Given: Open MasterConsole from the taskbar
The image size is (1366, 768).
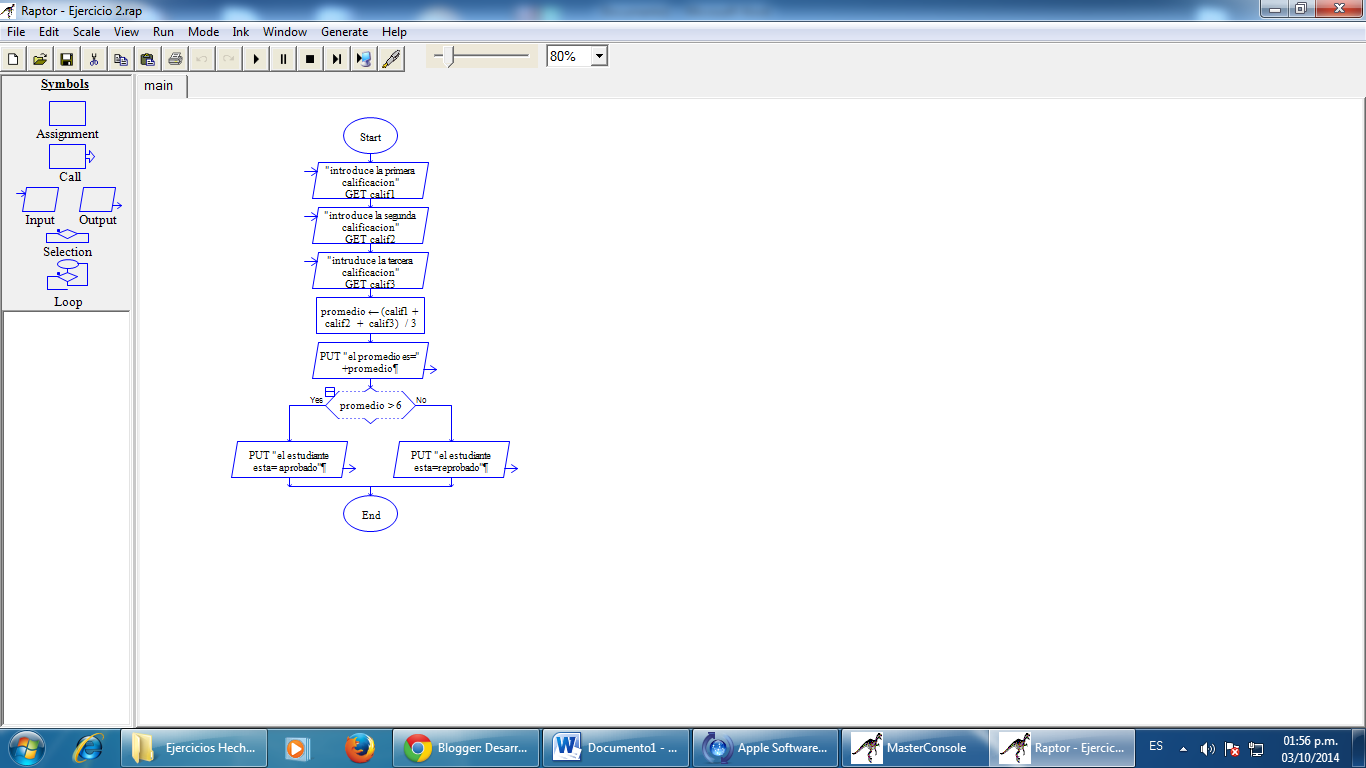Looking at the screenshot, I should click(x=914, y=747).
